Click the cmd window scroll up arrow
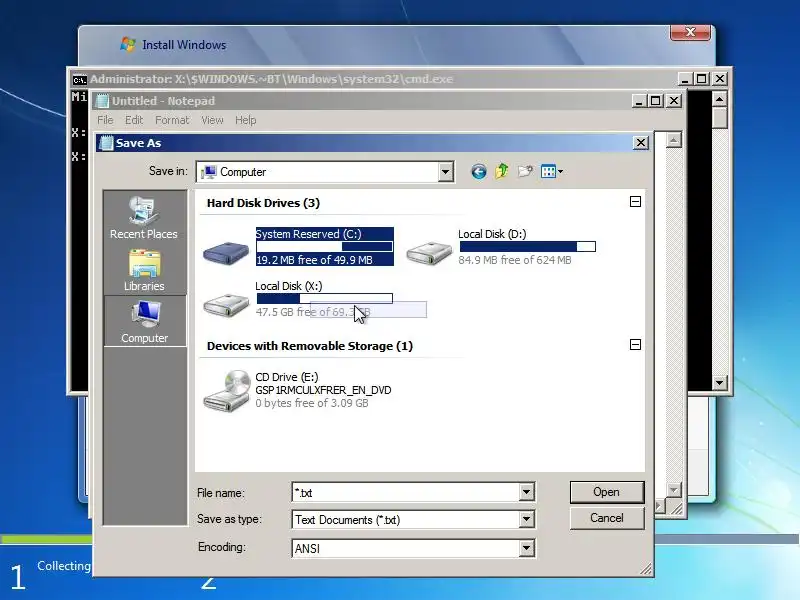 [x=719, y=98]
